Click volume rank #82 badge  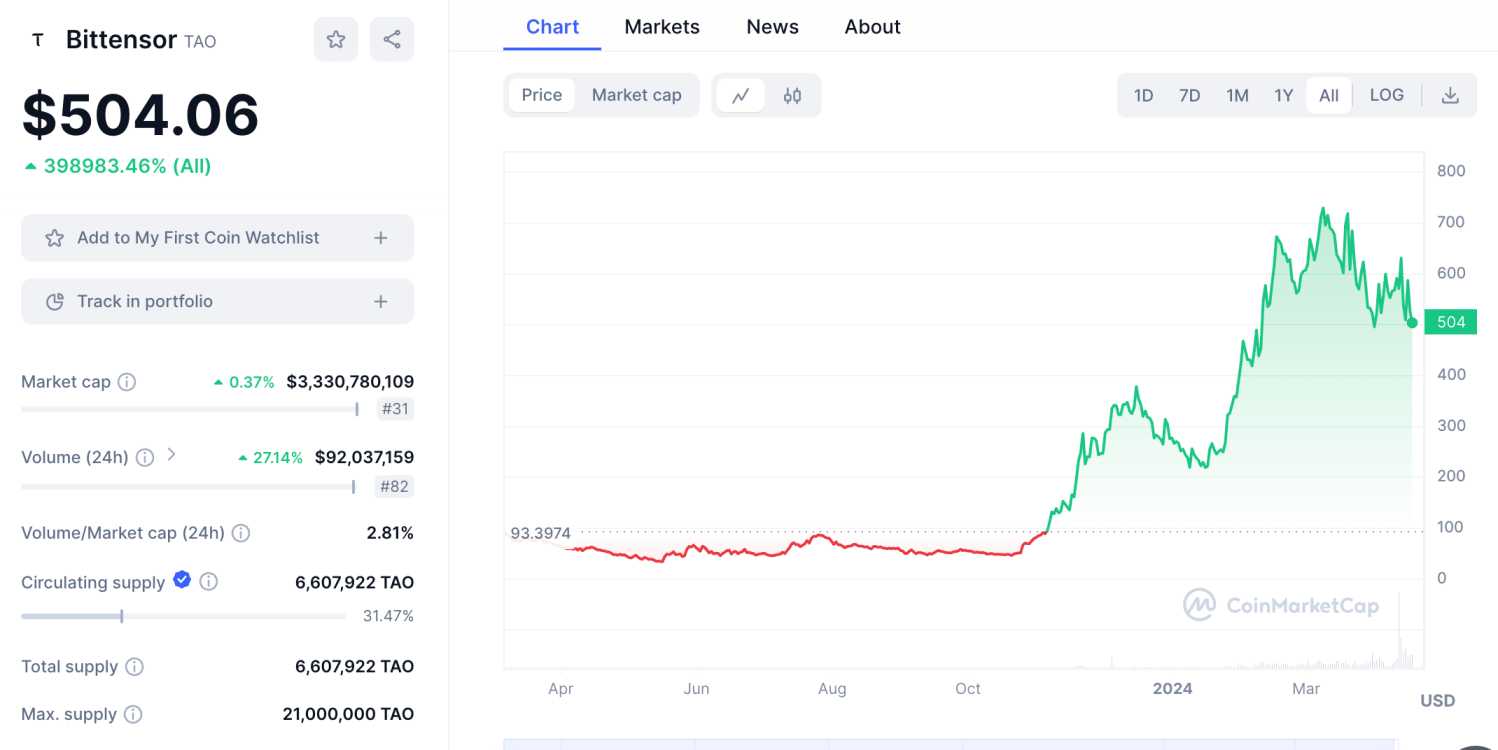(395, 487)
